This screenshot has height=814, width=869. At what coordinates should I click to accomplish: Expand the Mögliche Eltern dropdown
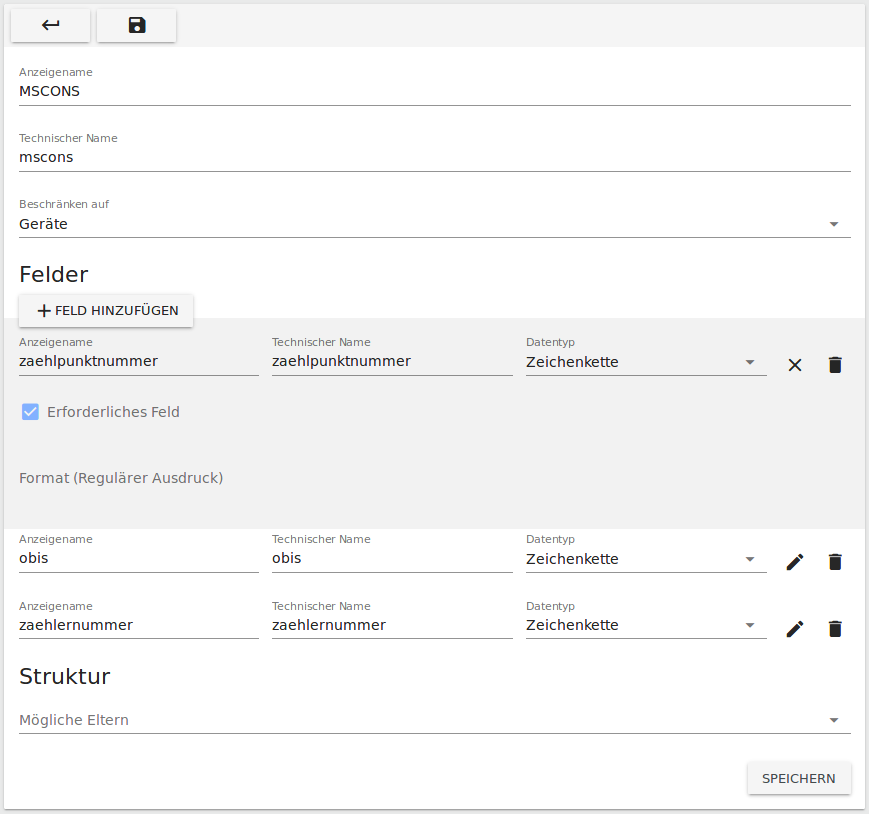[833, 720]
